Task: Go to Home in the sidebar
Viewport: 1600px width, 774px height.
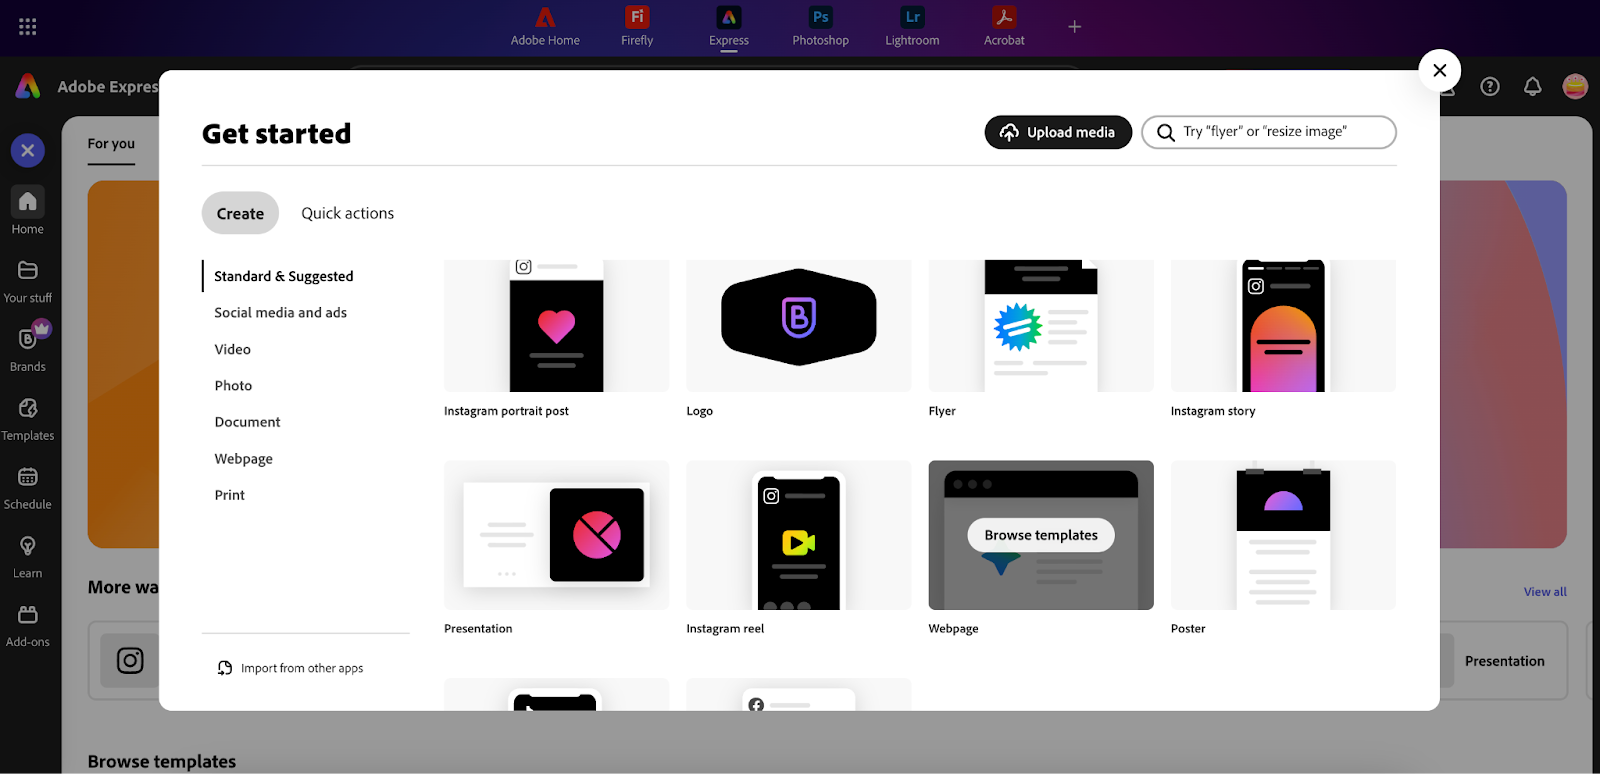Action: coord(28,212)
